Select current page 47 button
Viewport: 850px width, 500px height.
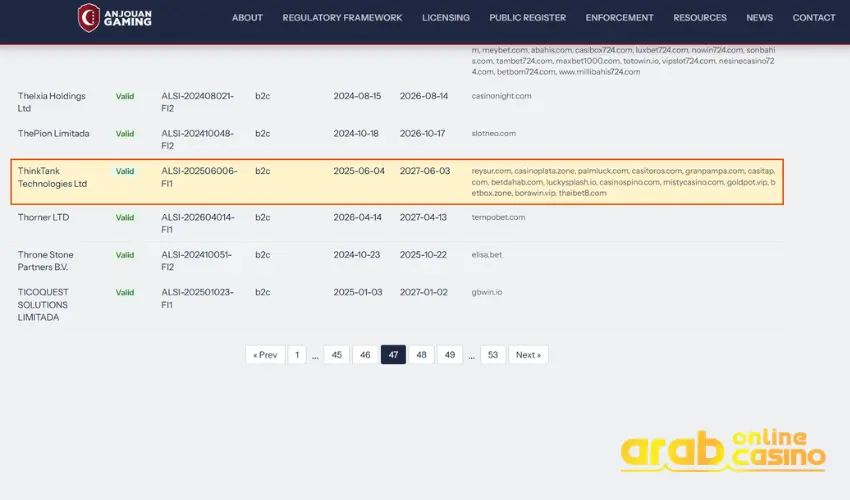393,355
